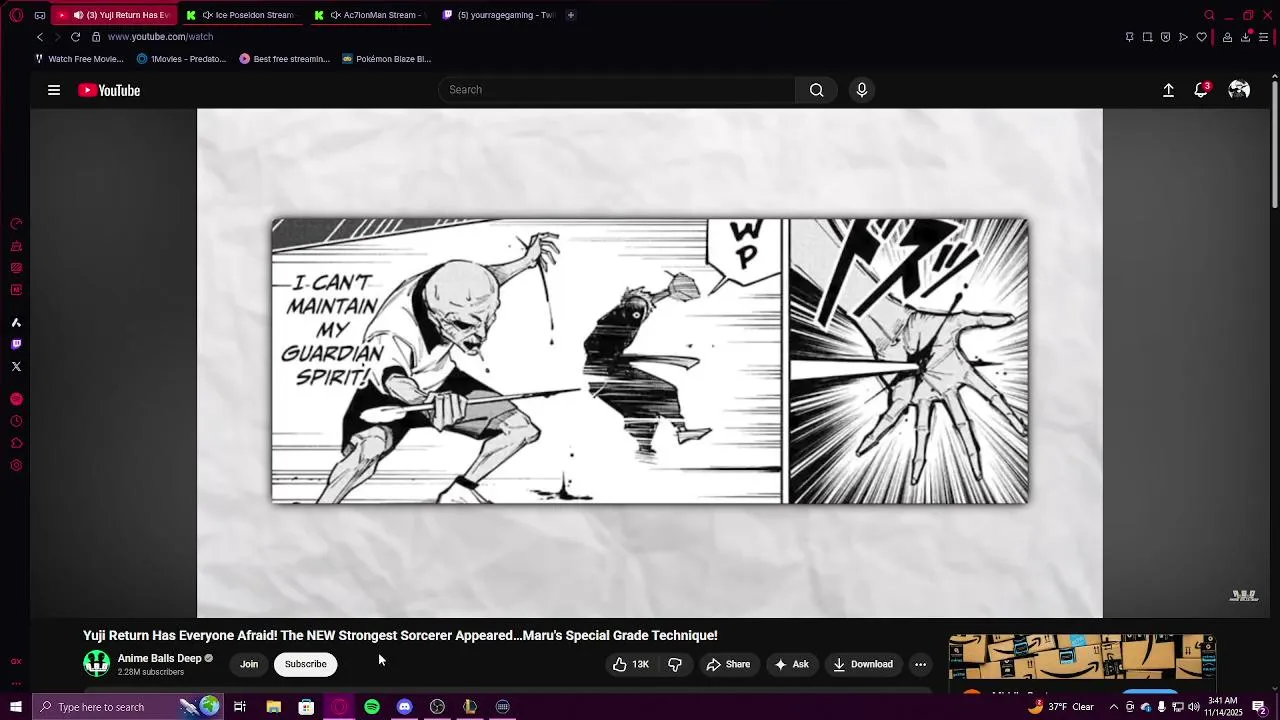Open the YouTube account avatar menu

(1239, 90)
